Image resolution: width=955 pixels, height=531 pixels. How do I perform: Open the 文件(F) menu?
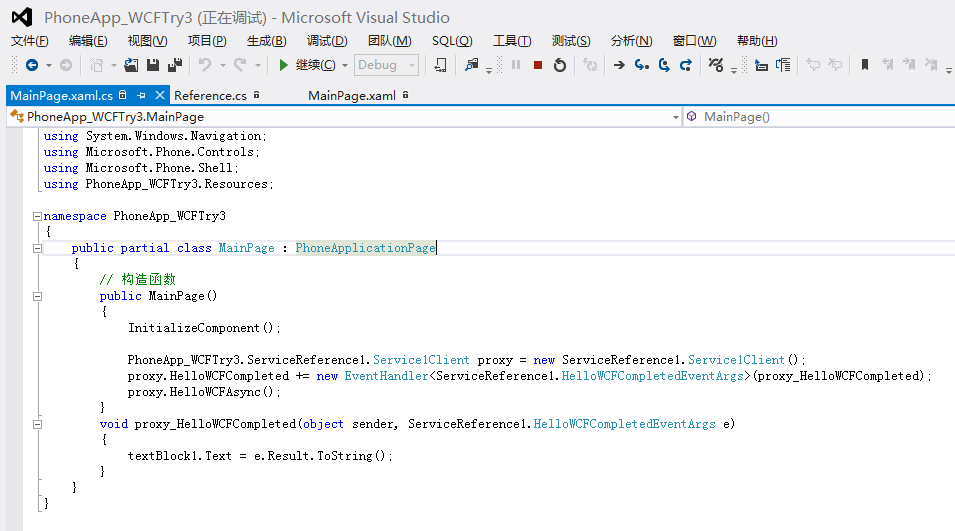click(29, 41)
